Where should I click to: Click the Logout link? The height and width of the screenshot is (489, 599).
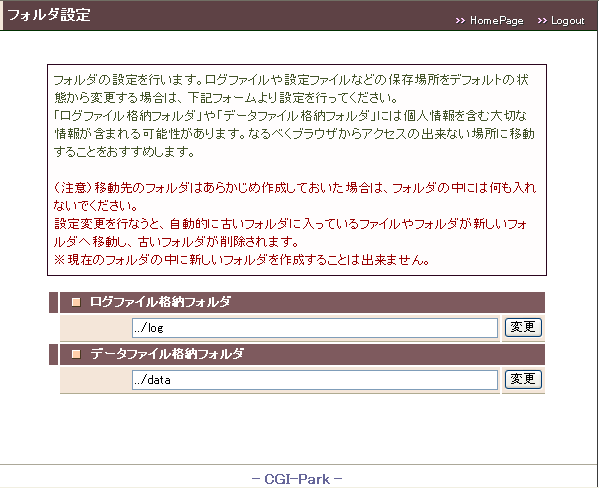(567, 20)
